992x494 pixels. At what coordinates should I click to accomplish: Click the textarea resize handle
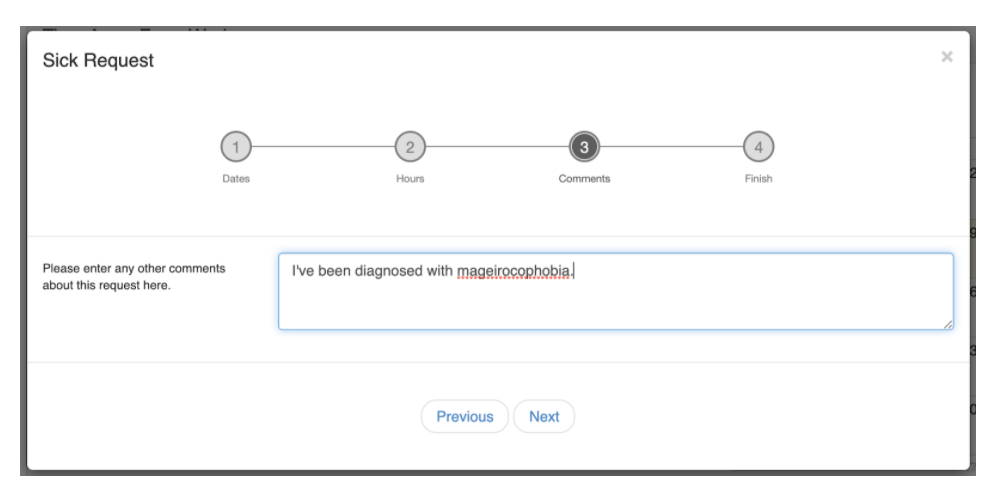coord(948,324)
